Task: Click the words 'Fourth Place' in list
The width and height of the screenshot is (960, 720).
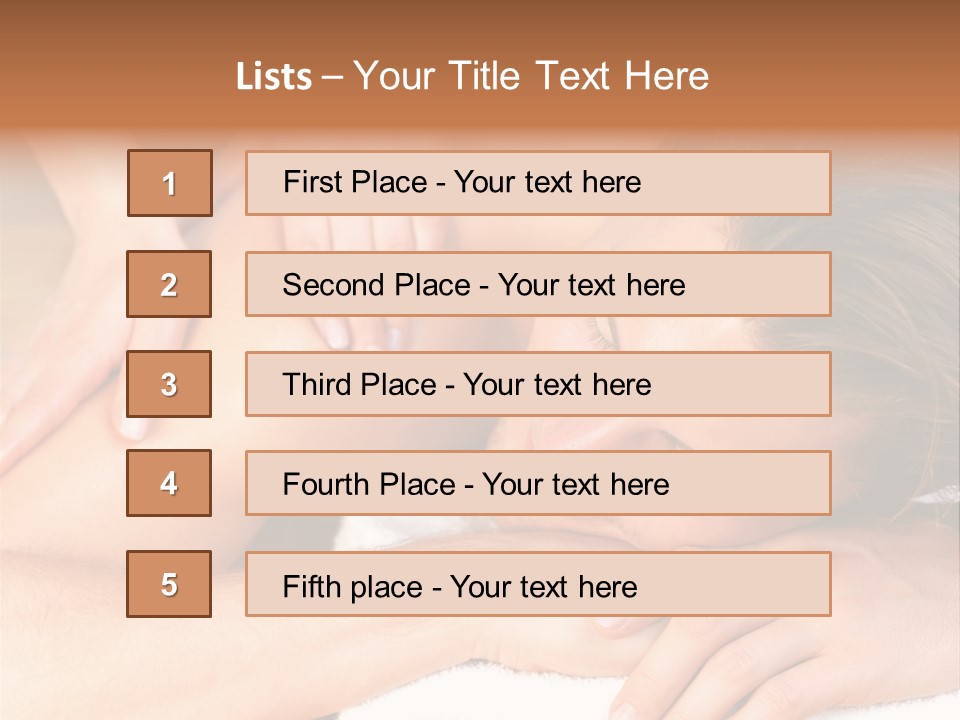Action: [369, 484]
